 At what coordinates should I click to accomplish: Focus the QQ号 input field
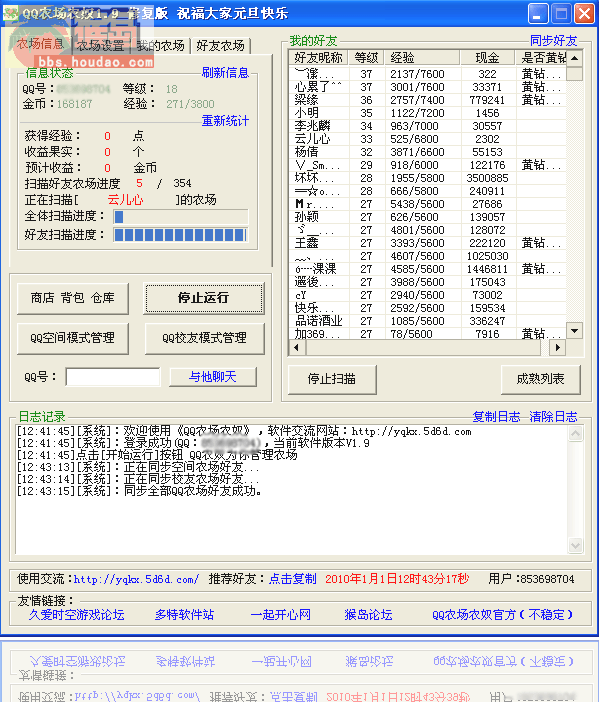click(x=113, y=377)
